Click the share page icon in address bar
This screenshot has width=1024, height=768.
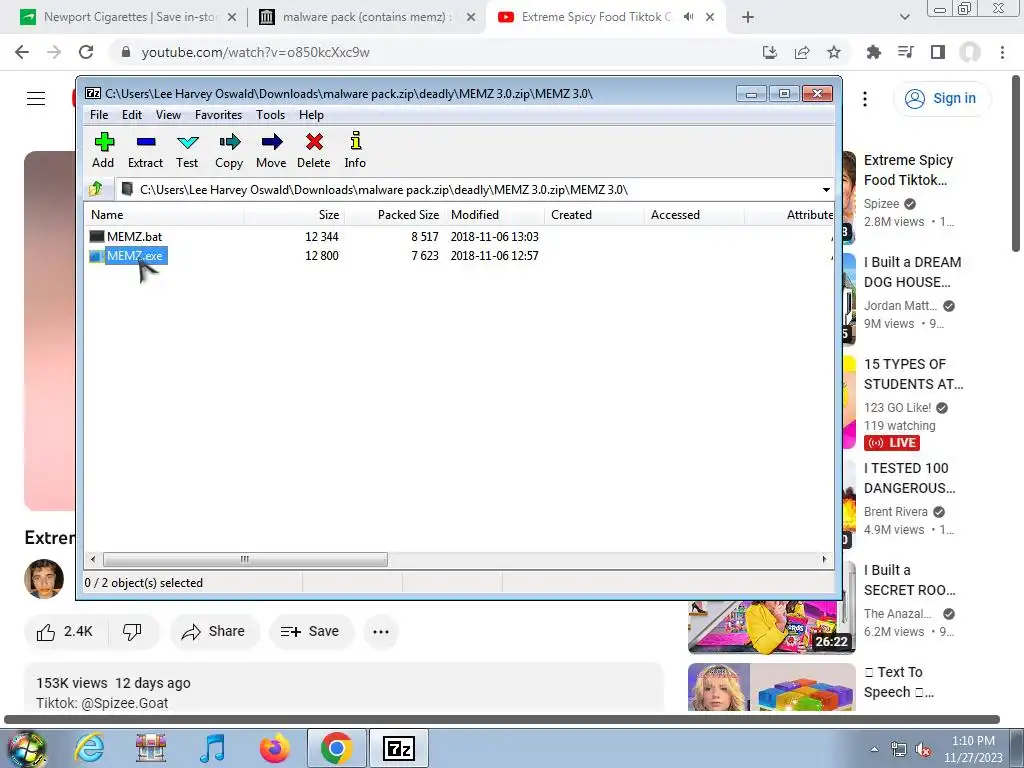coord(802,52)
